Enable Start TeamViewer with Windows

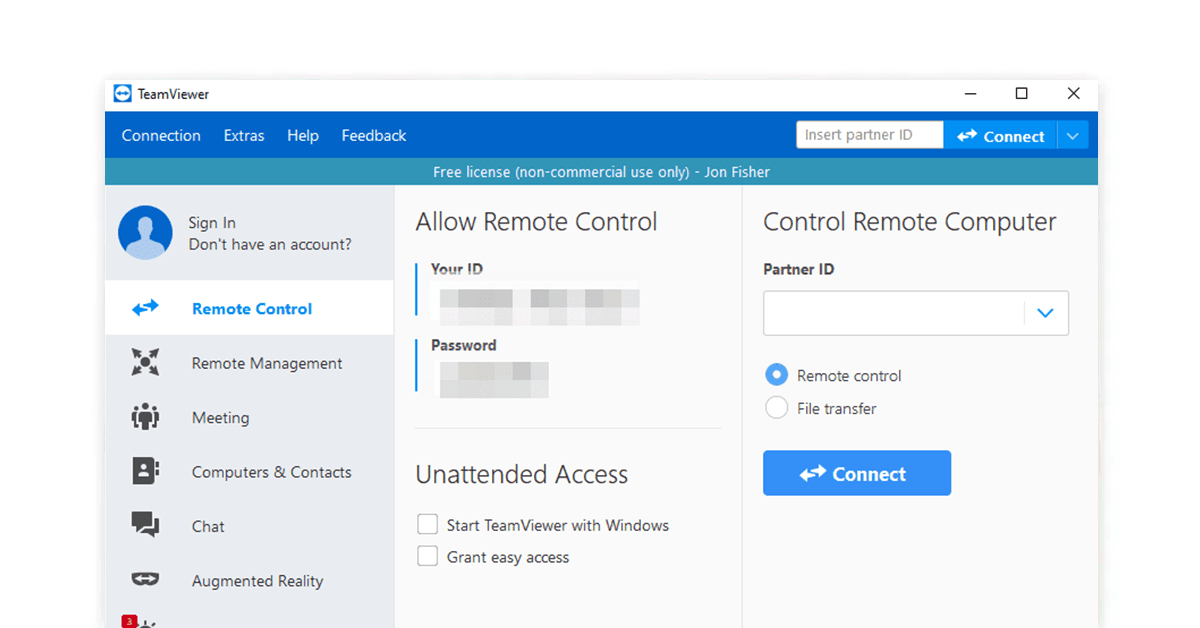pos(428,524)
